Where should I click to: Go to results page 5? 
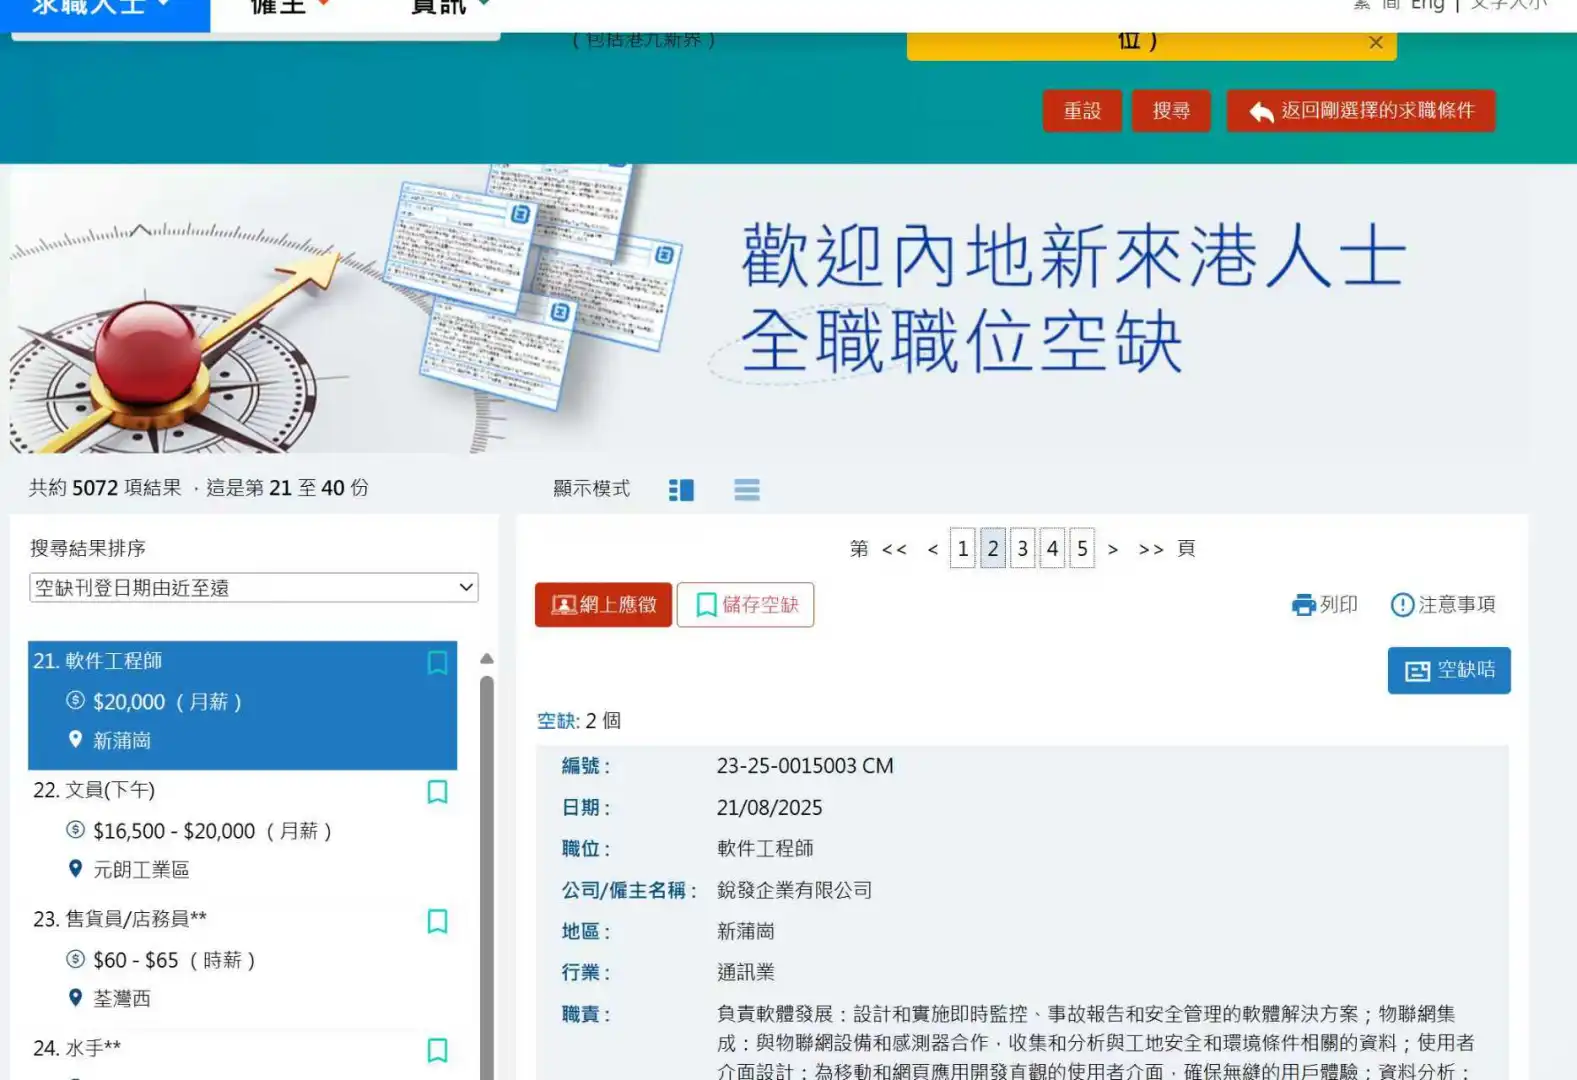click(x=1082, y=548)
